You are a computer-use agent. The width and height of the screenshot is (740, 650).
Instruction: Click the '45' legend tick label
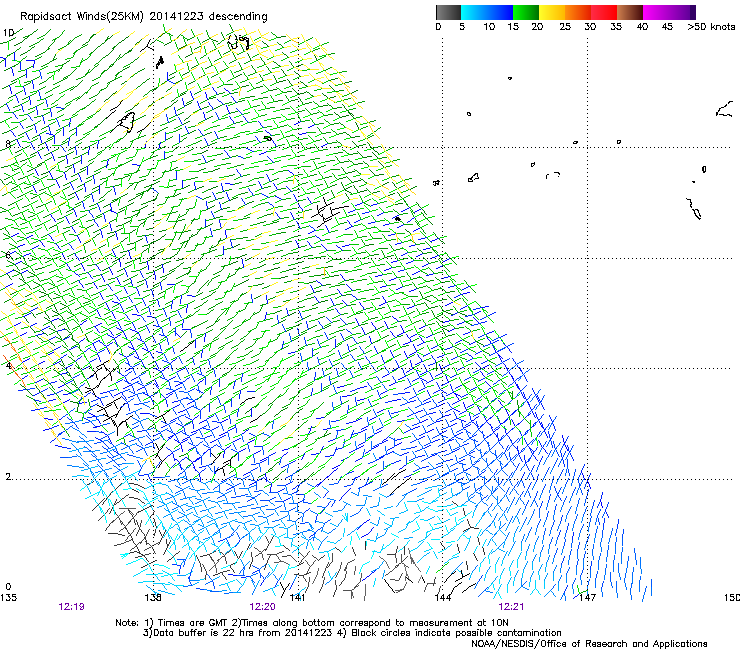(667, 27)
